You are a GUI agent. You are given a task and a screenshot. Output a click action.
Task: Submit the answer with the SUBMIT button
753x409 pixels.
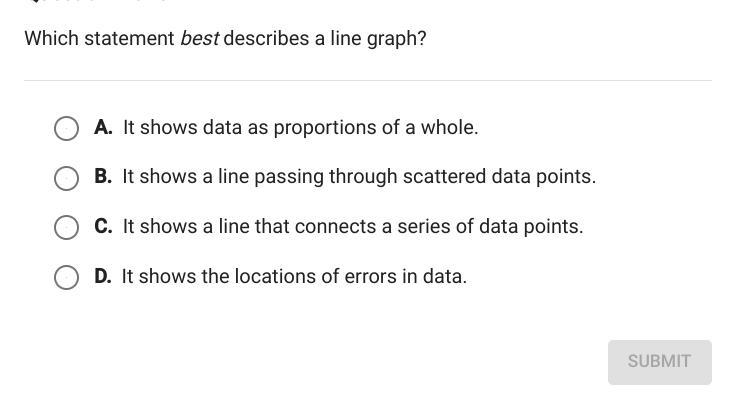point(659,362)
